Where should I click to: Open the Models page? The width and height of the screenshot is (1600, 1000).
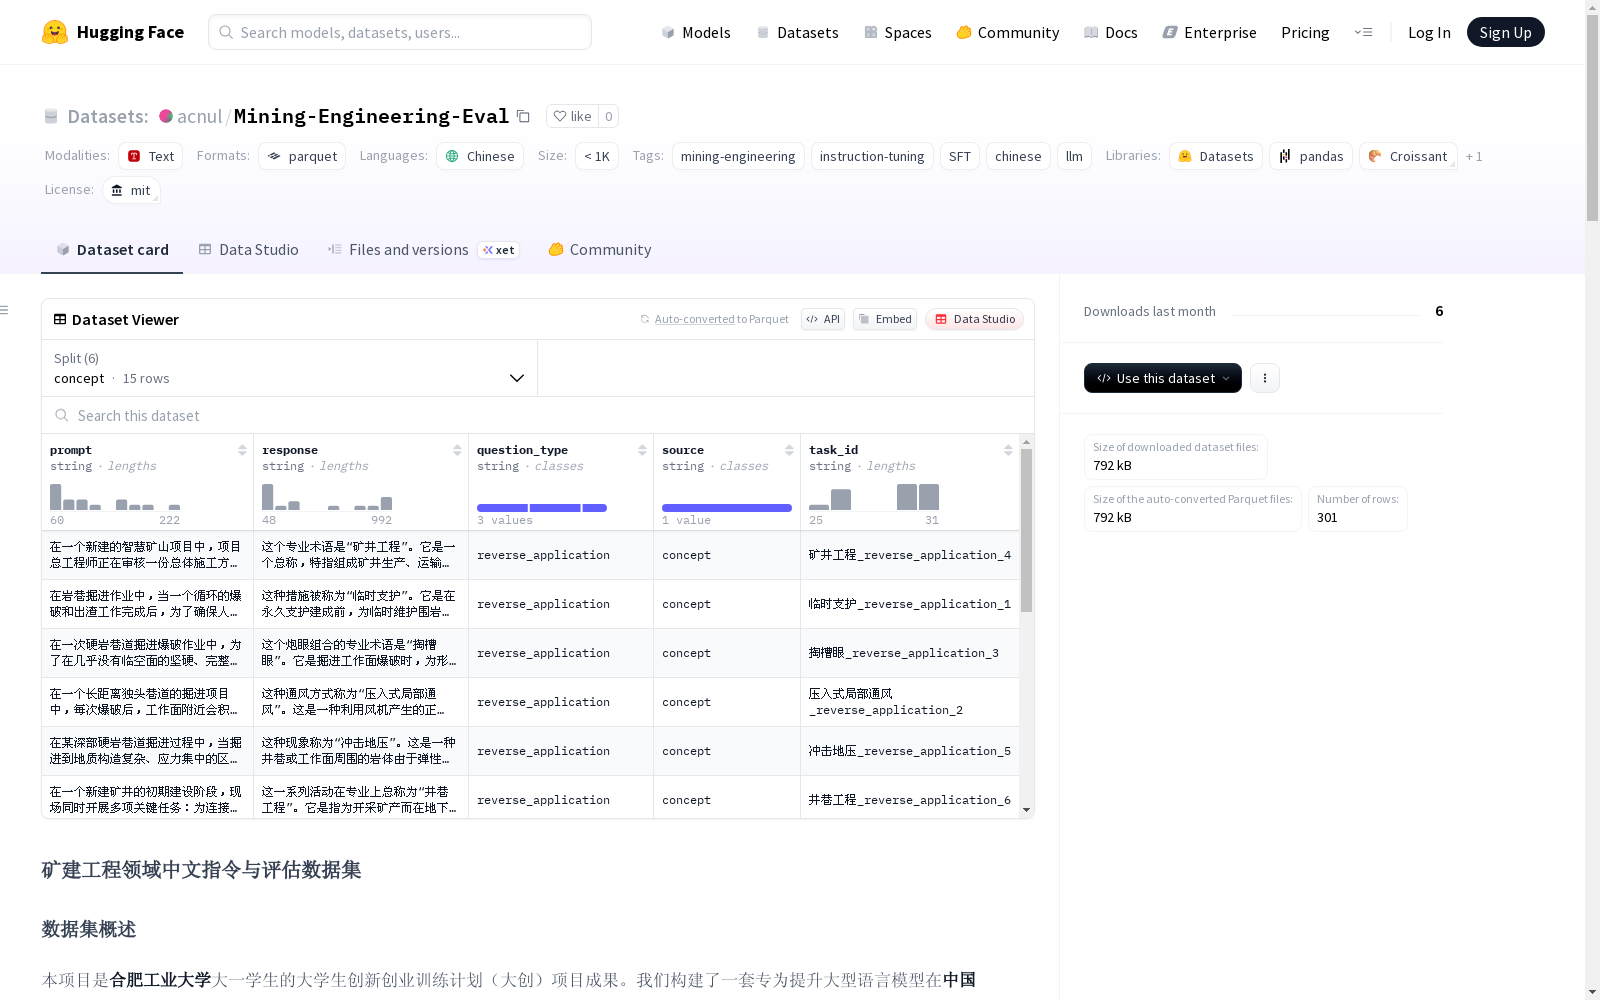(696, 32)
